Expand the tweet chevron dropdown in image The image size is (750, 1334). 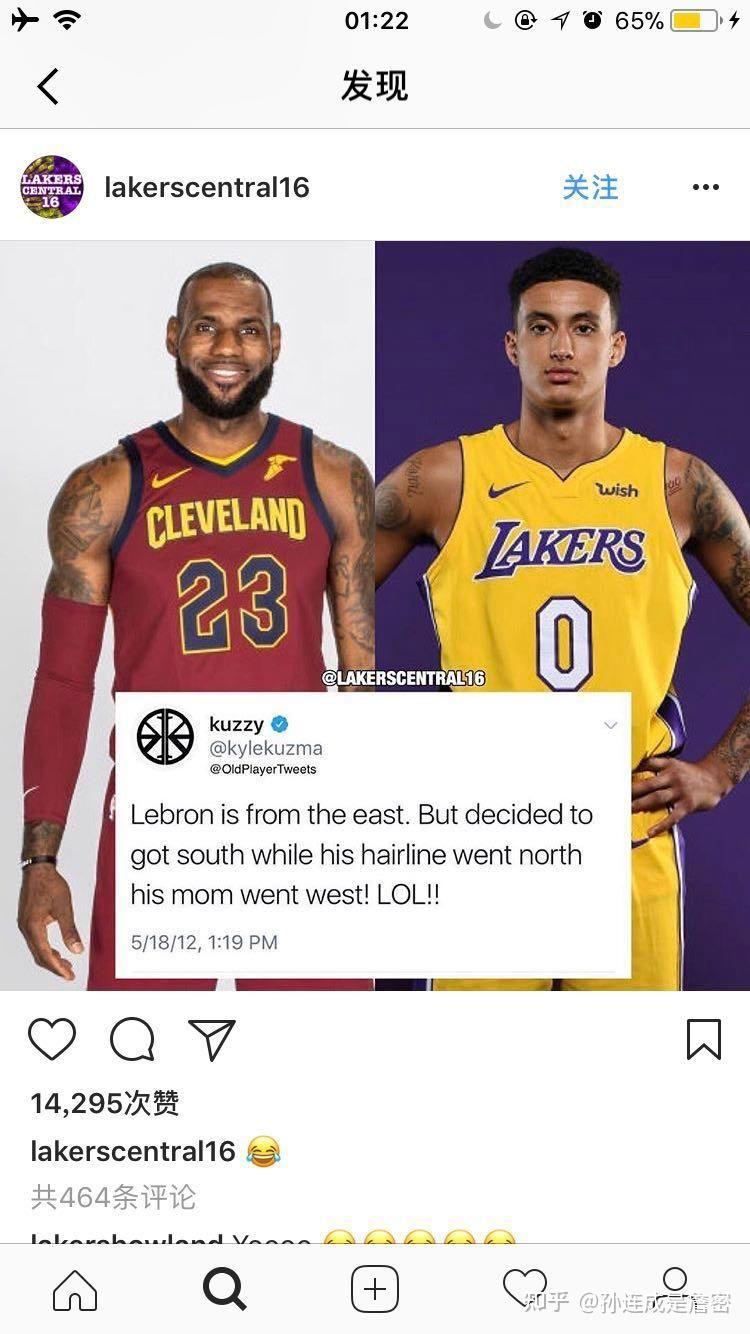(x=610, y=725)
